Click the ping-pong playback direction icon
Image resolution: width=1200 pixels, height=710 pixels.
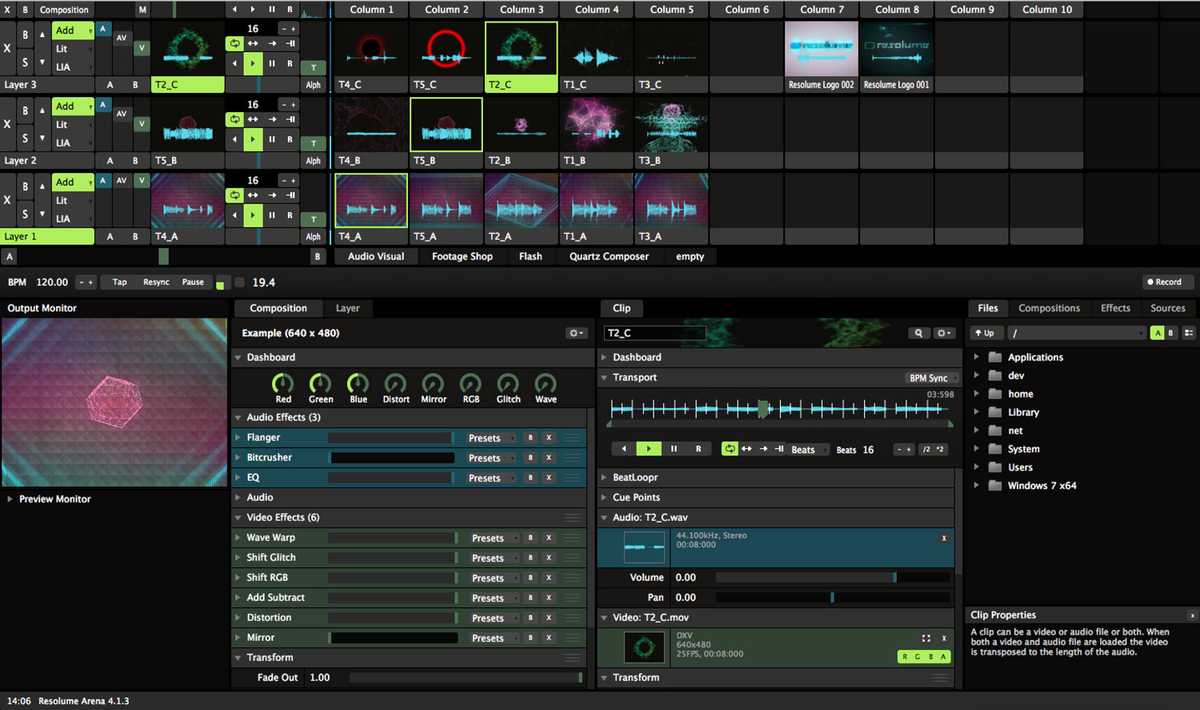[749, 449]
